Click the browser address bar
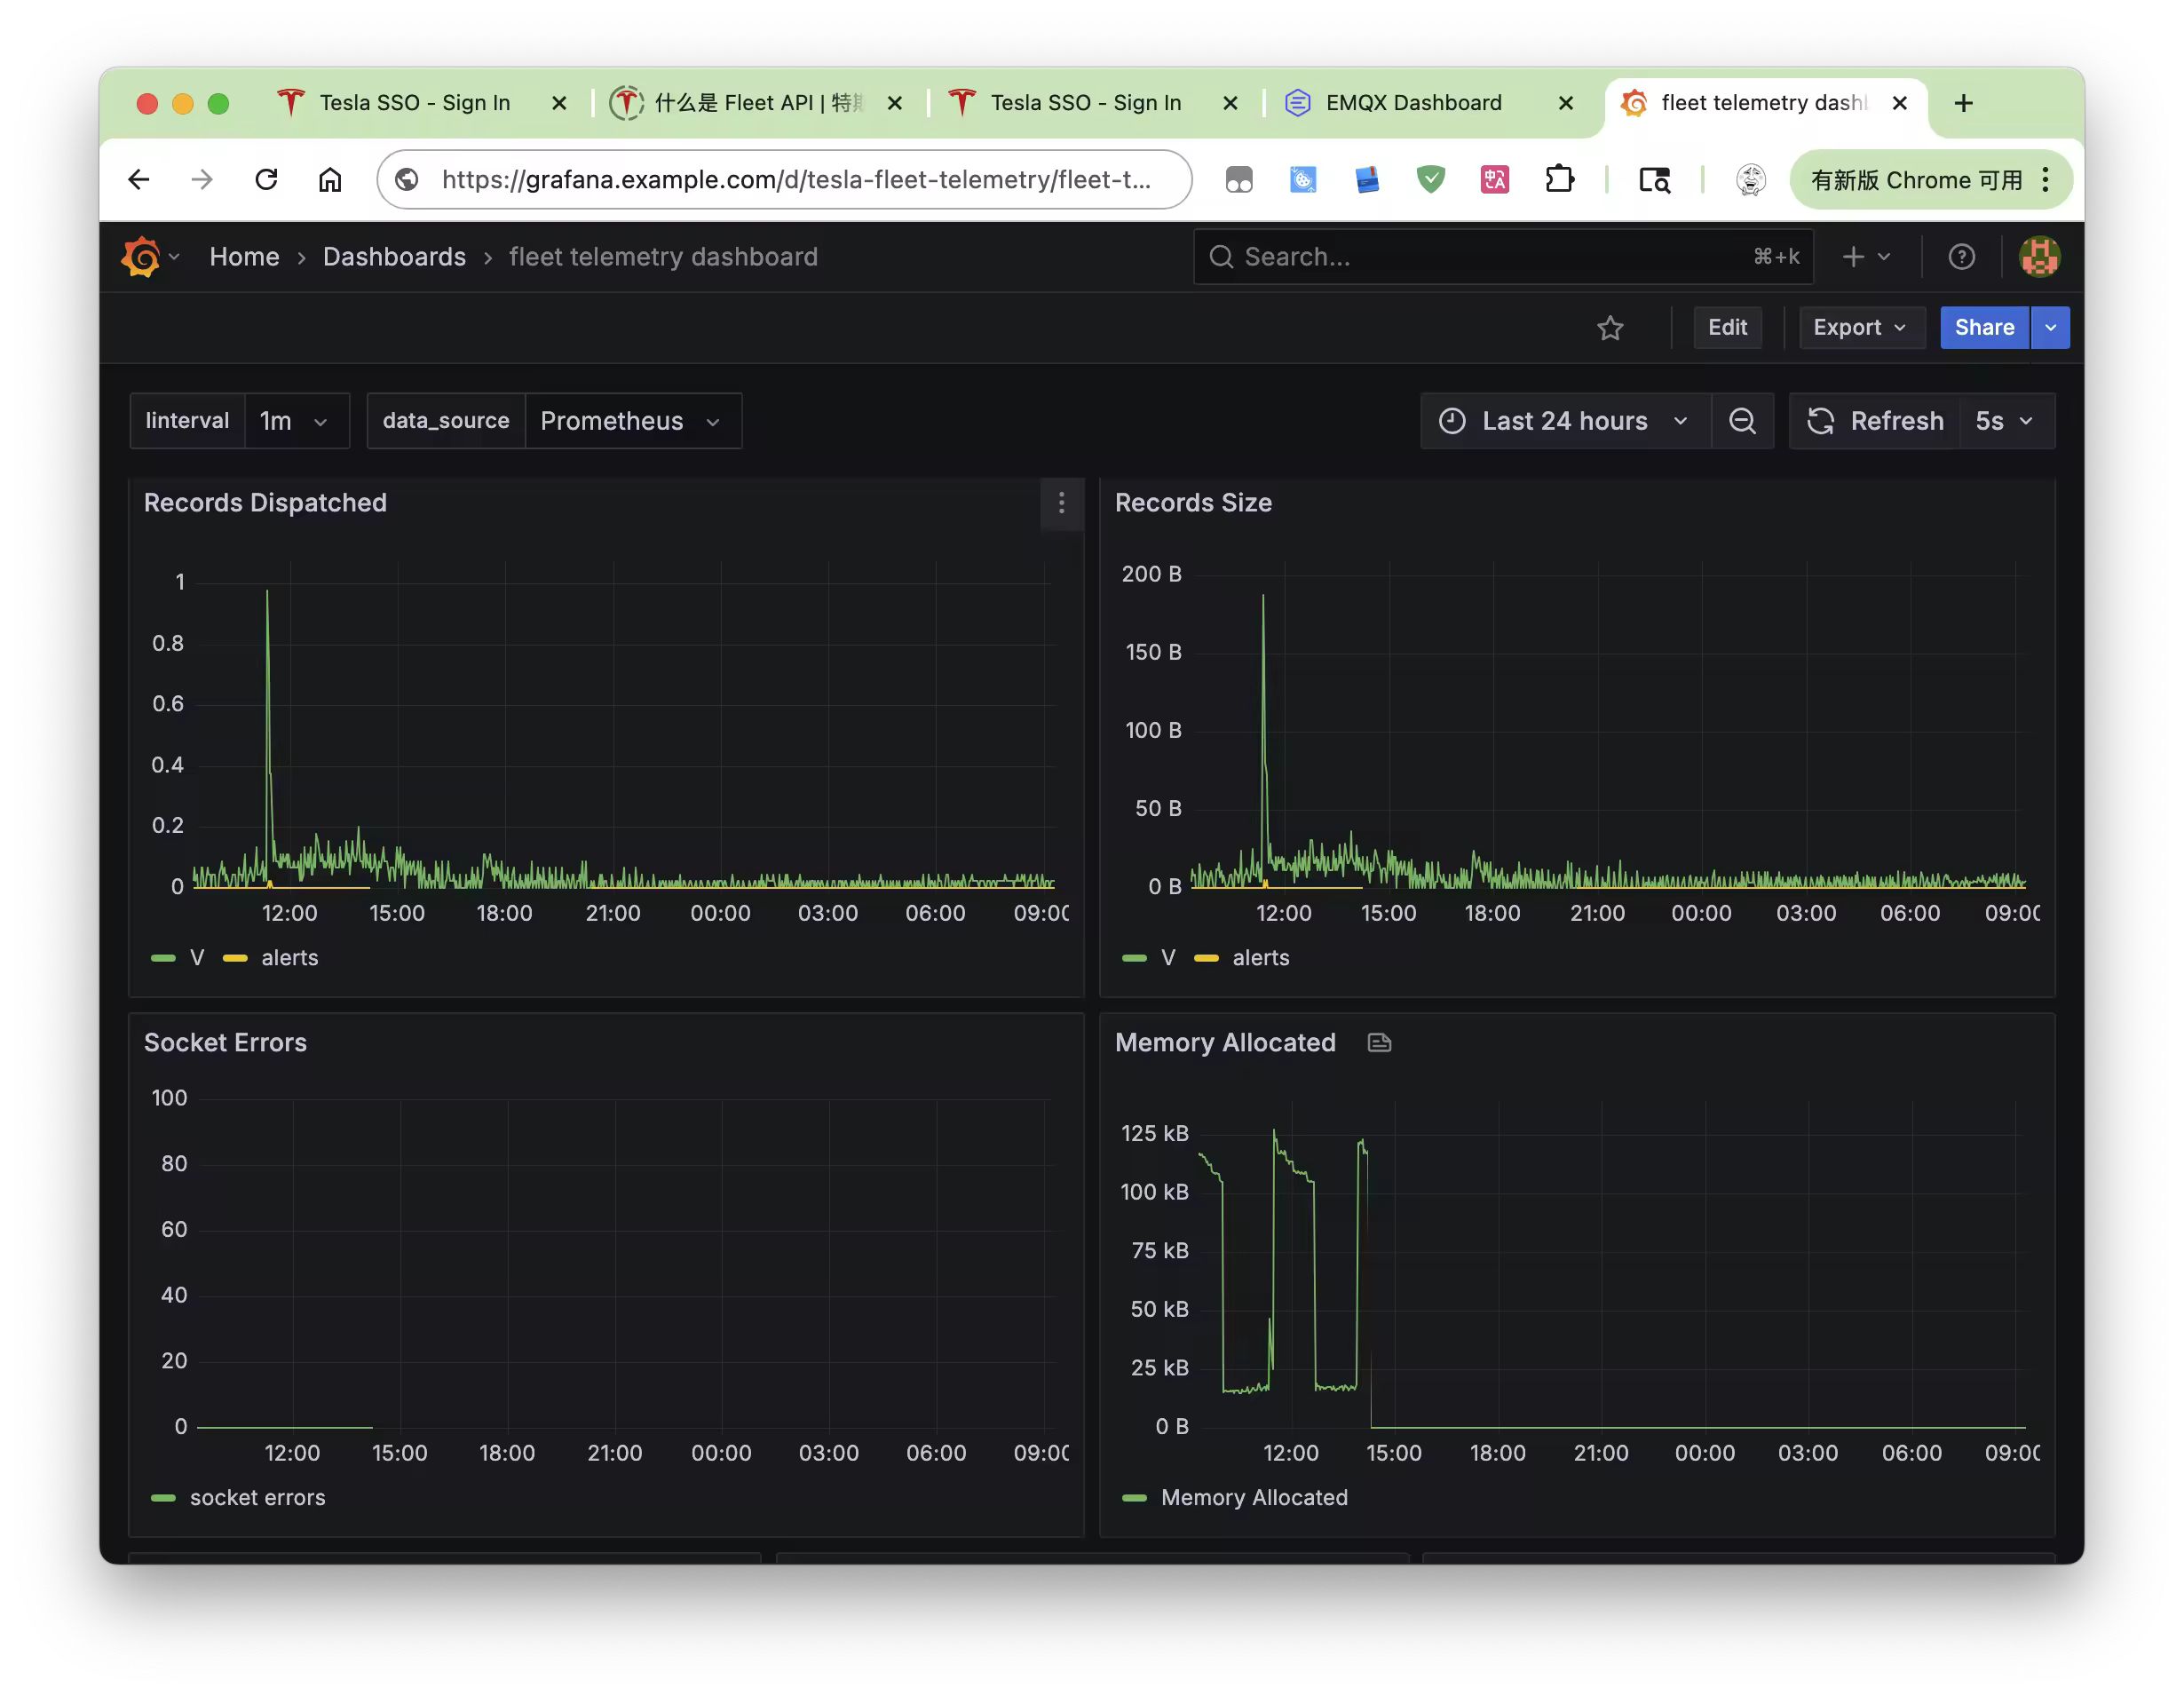 coord(784,180)
